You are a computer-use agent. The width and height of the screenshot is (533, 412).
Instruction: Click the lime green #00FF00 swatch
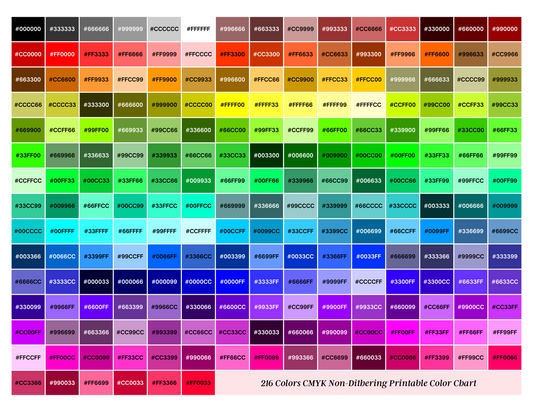coord(403,155)
